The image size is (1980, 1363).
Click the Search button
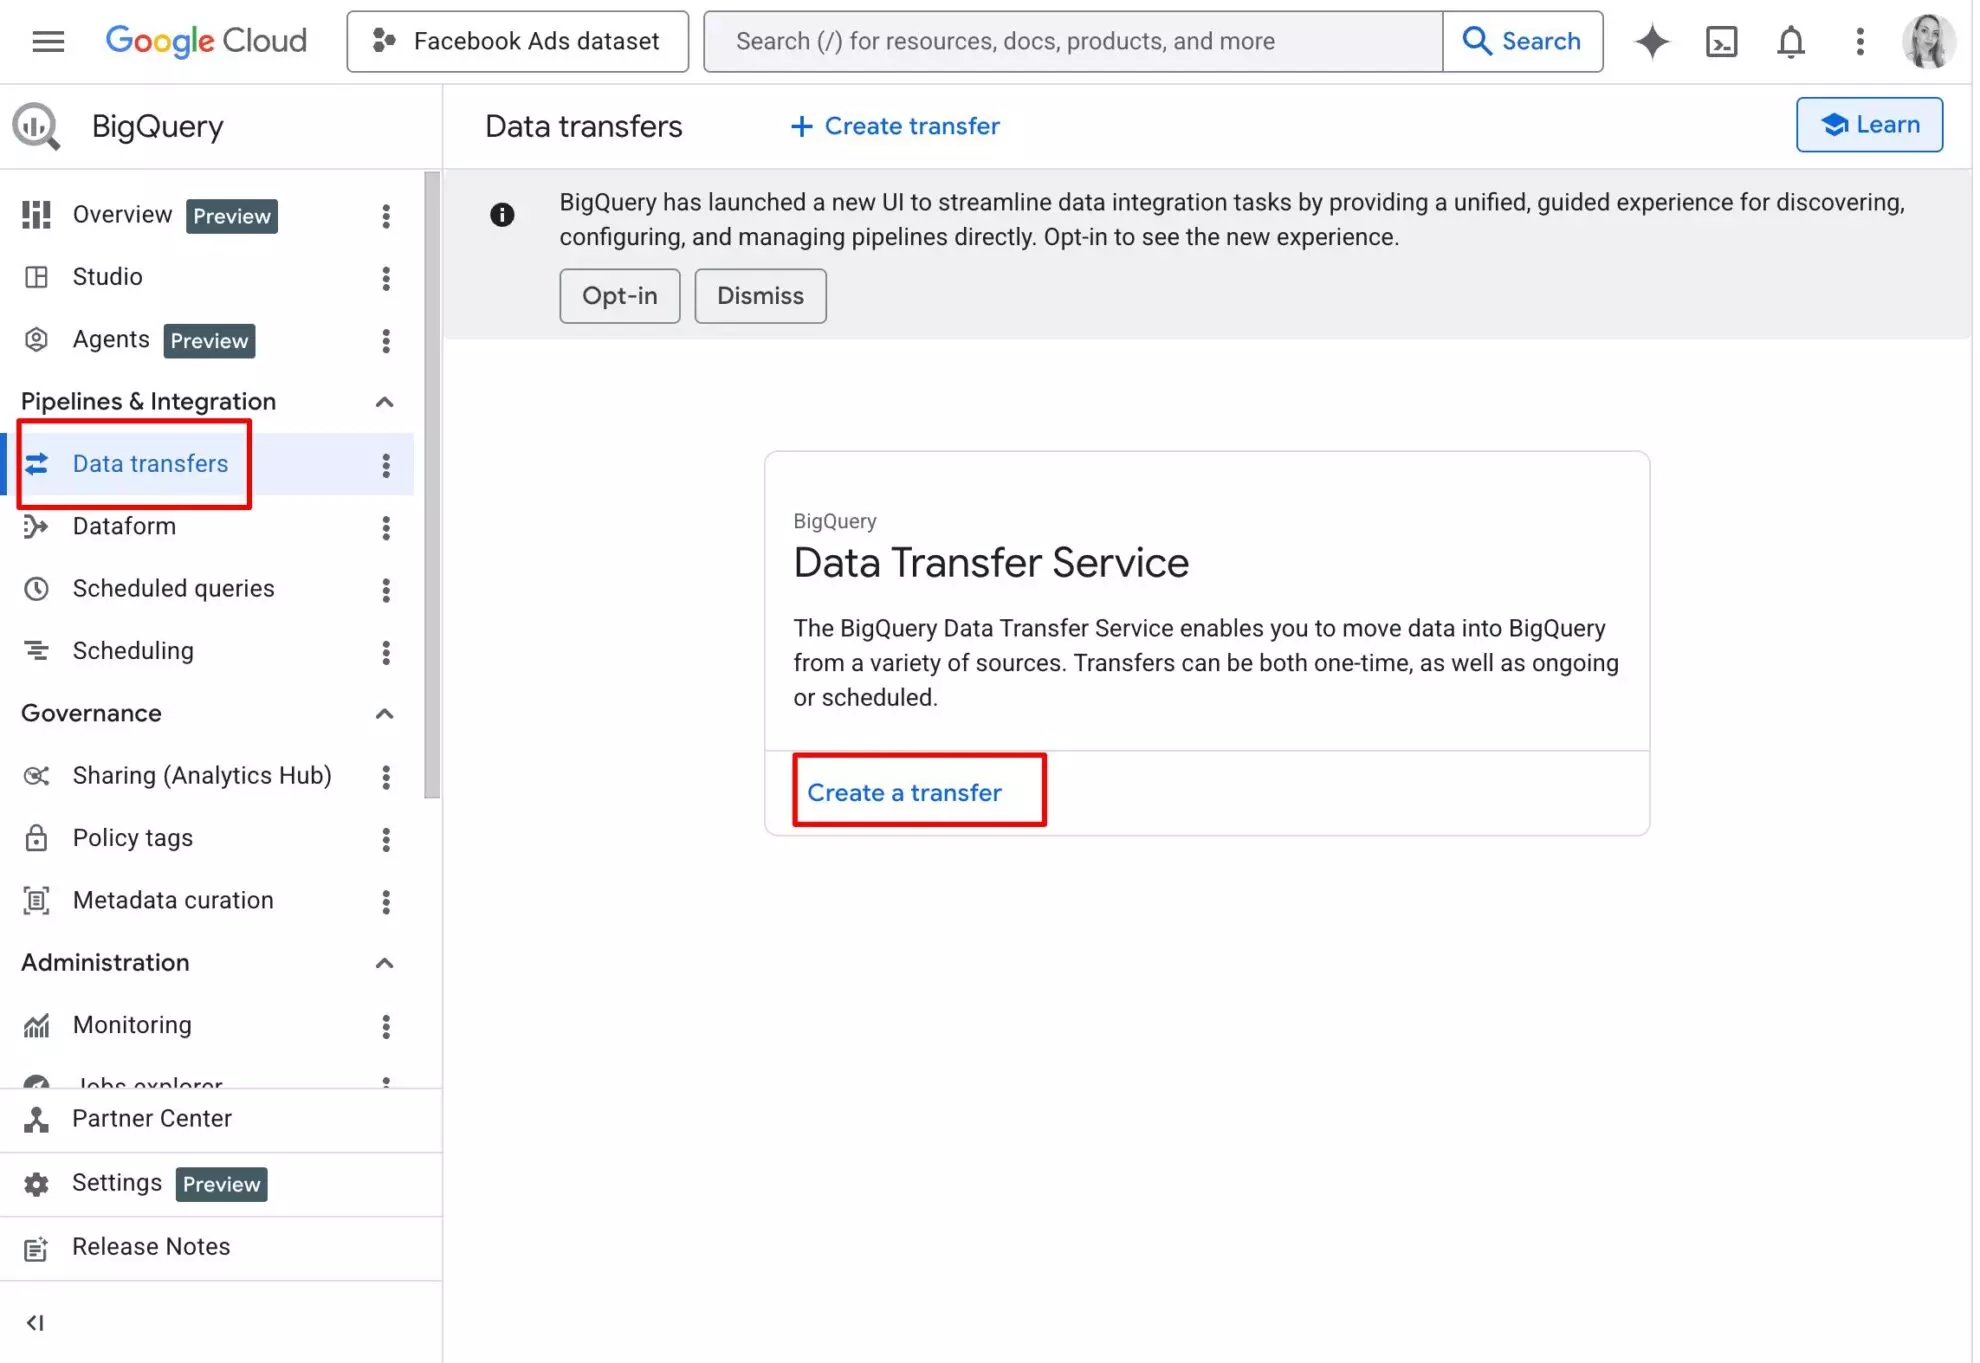(1522, 41)
